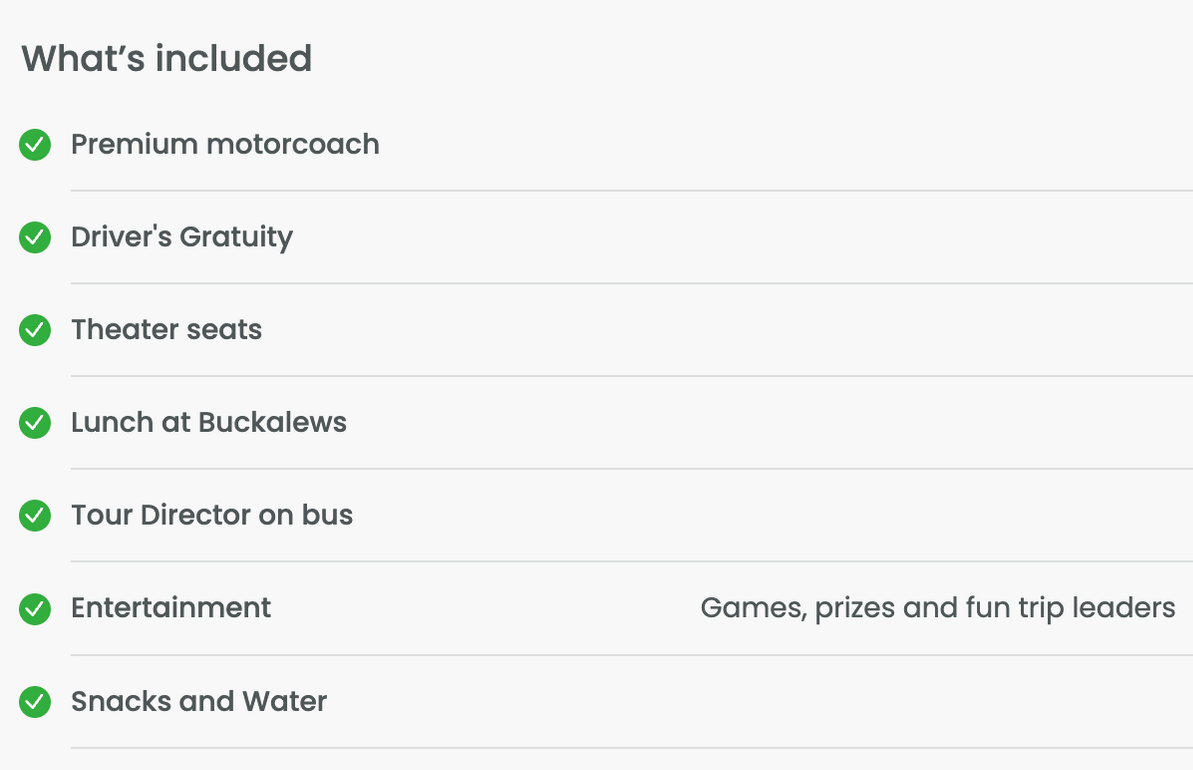Click the checkmark next to Snacks and Water
Screen dimensions: 1193x770
pos(35,702)
